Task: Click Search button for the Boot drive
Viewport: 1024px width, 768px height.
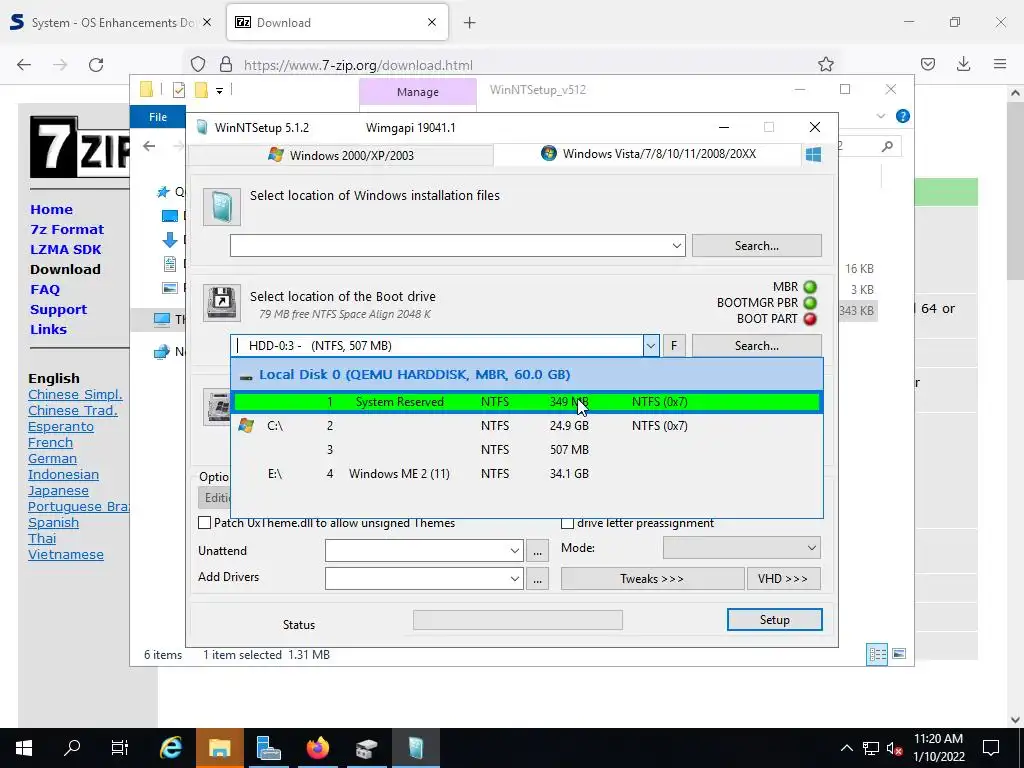Action: coord(757,345)
